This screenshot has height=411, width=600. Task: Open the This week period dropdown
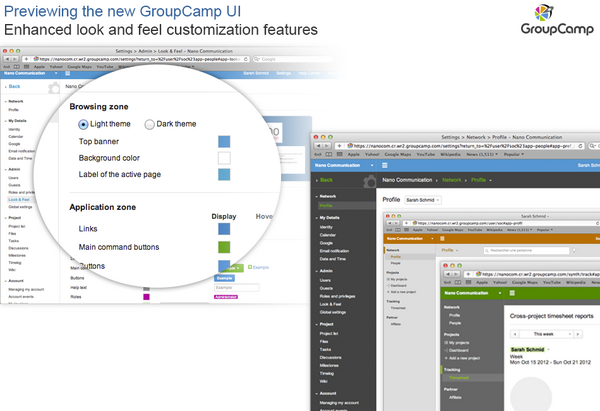(546, 334)
